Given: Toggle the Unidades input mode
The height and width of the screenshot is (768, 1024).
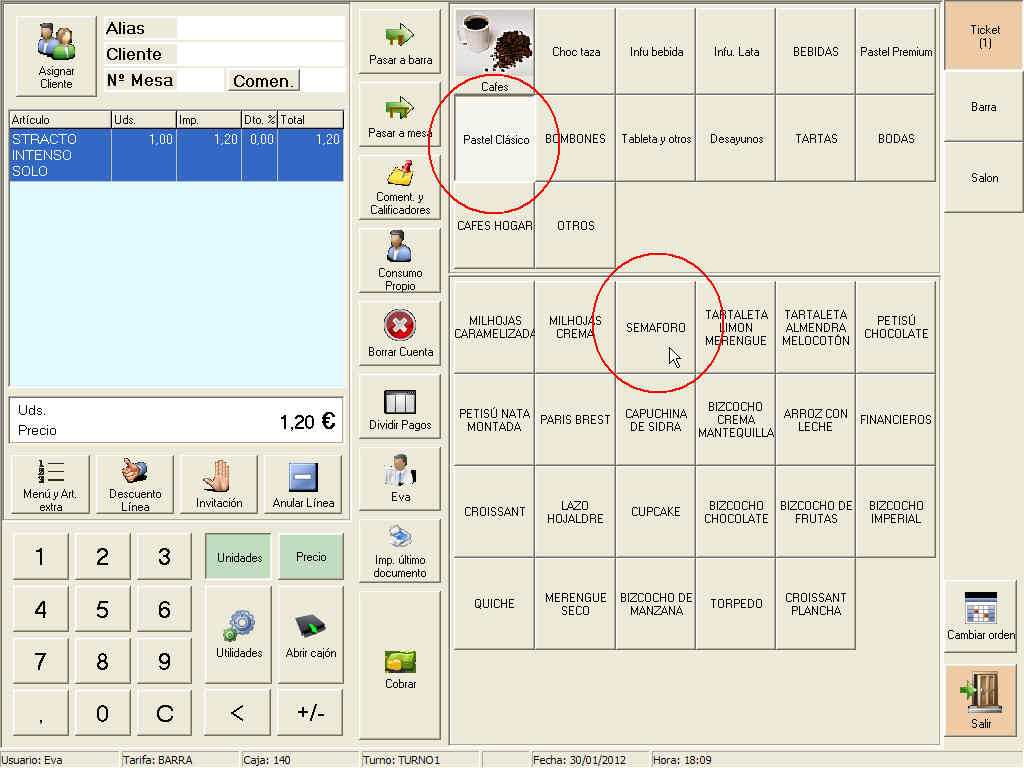Looking at the screenshot, I should pos(239,557).
